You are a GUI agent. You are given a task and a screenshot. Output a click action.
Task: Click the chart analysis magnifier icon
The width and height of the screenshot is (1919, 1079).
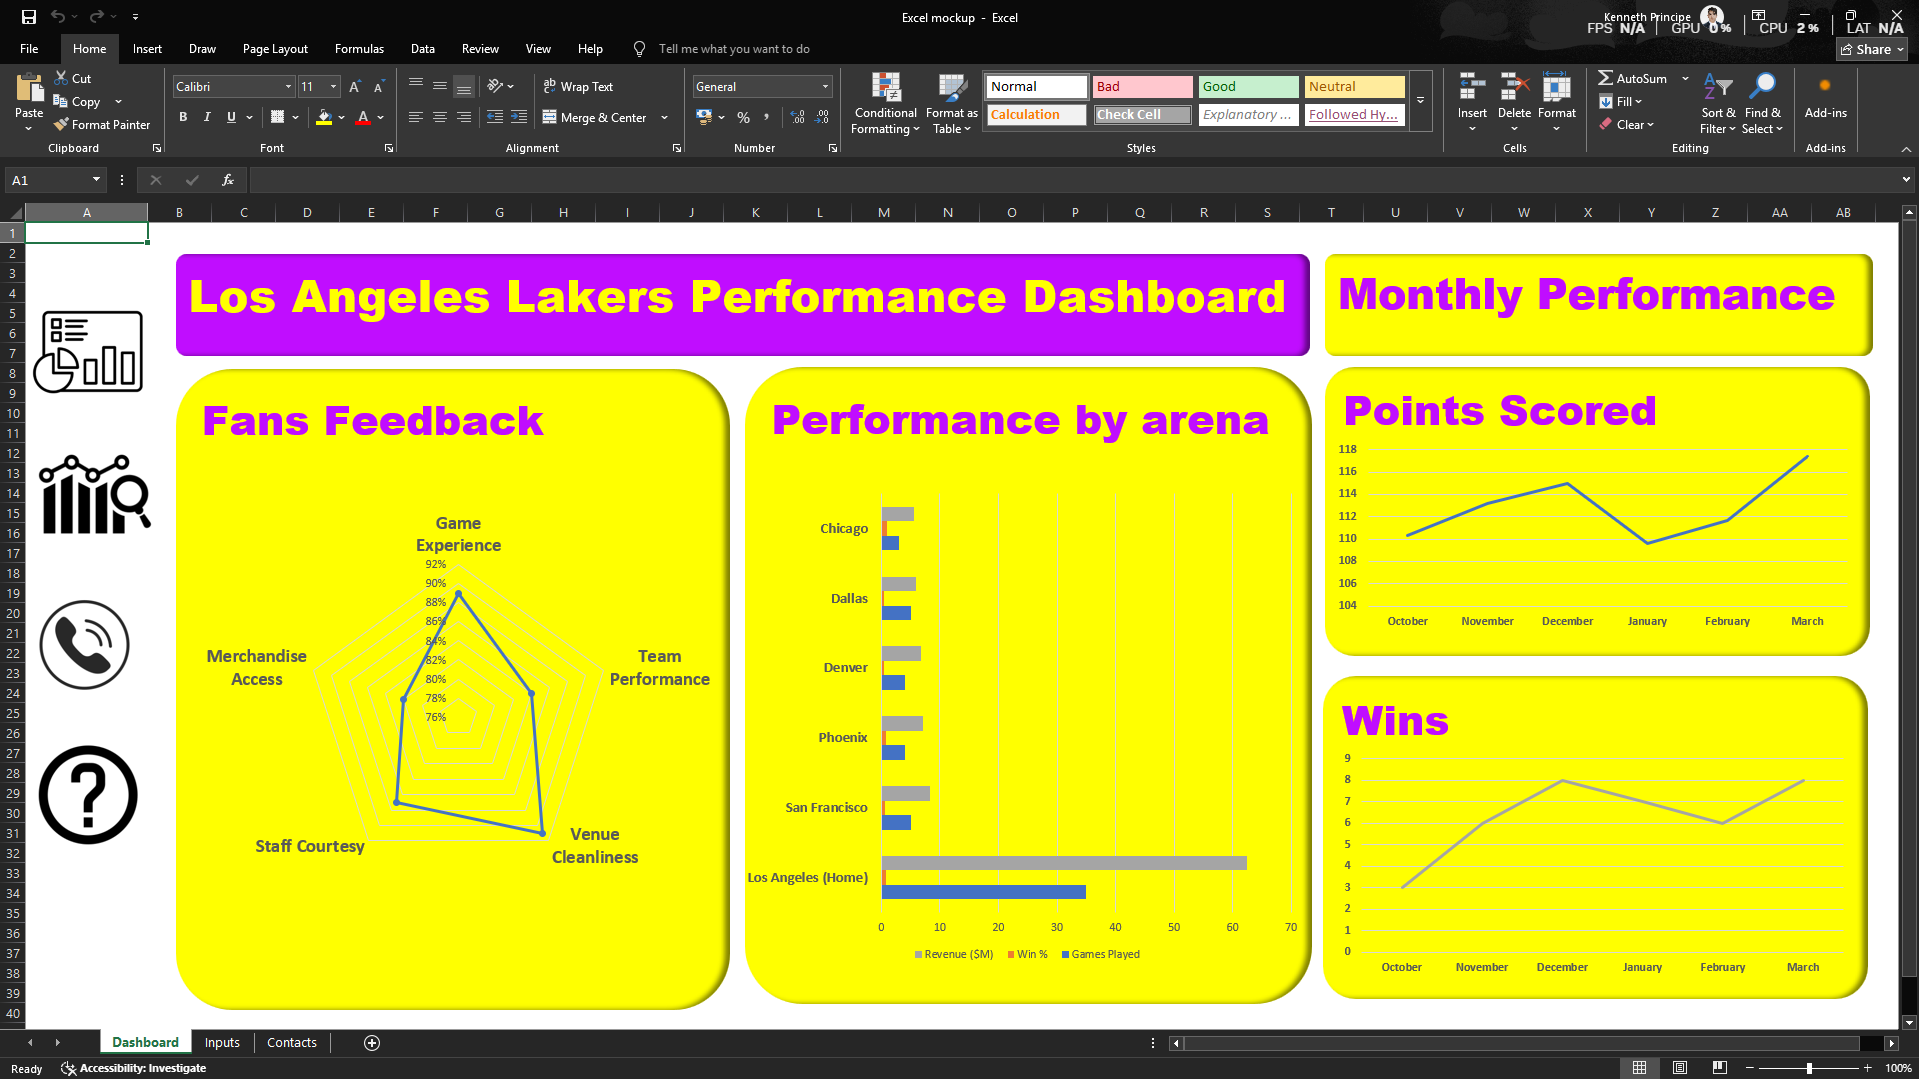tap(94, 494)
